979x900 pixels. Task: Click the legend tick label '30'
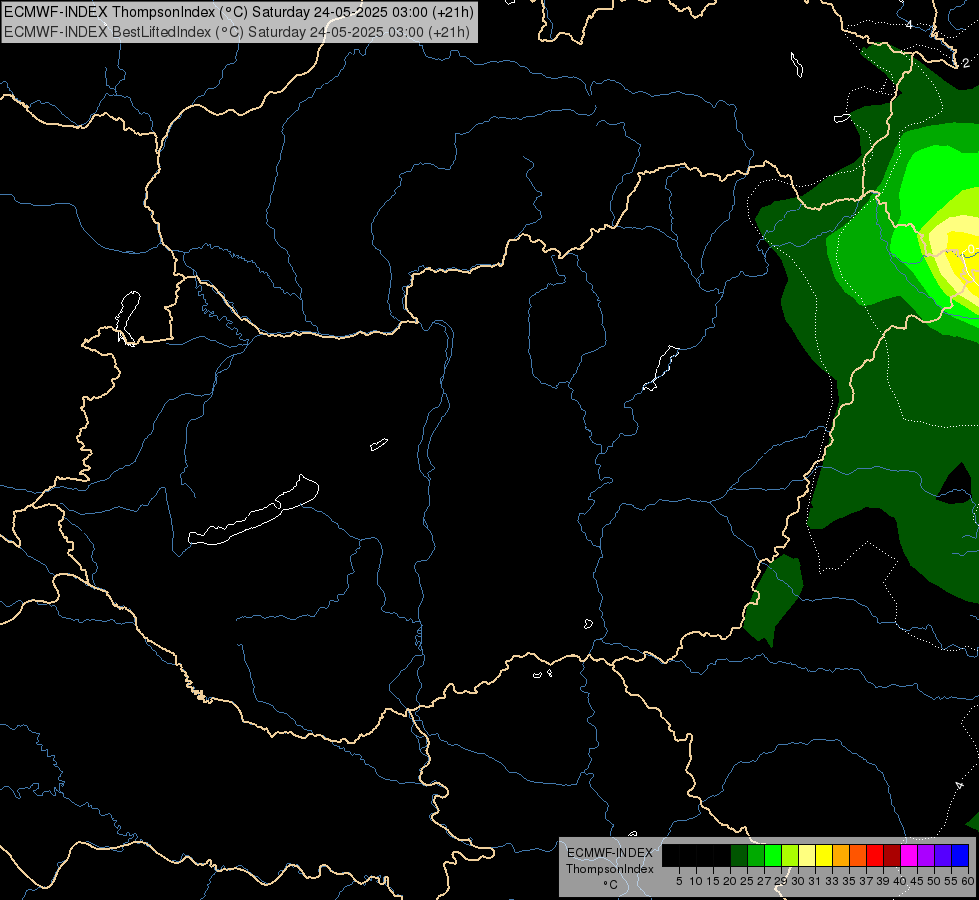click(798, 881)
